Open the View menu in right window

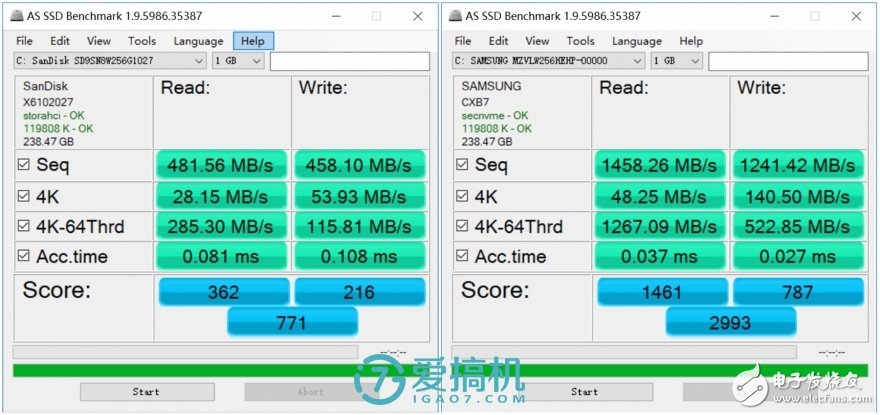coord(537,41)
